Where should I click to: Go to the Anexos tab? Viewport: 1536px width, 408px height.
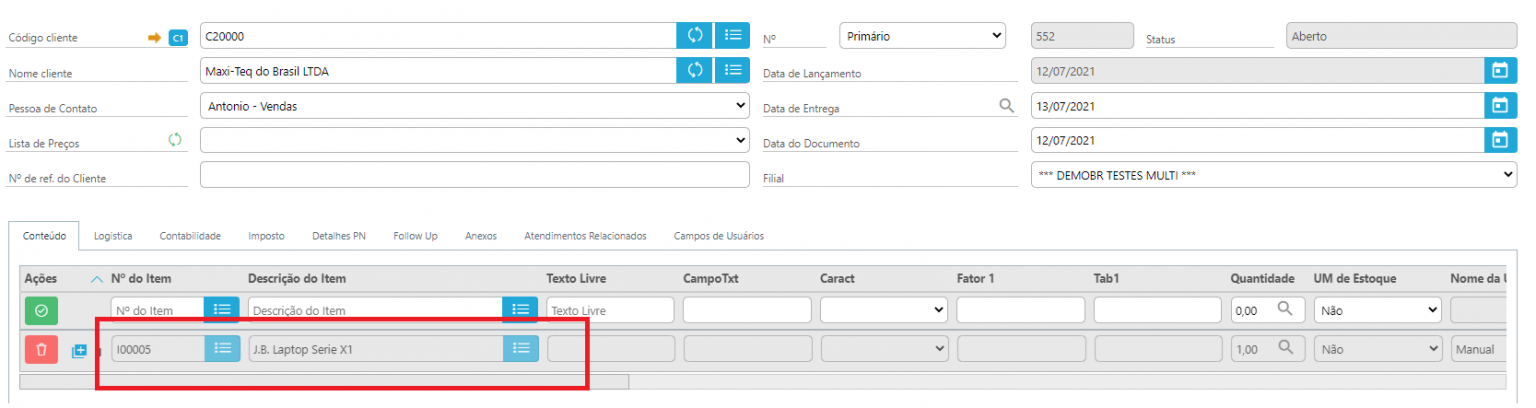point(481,236)
